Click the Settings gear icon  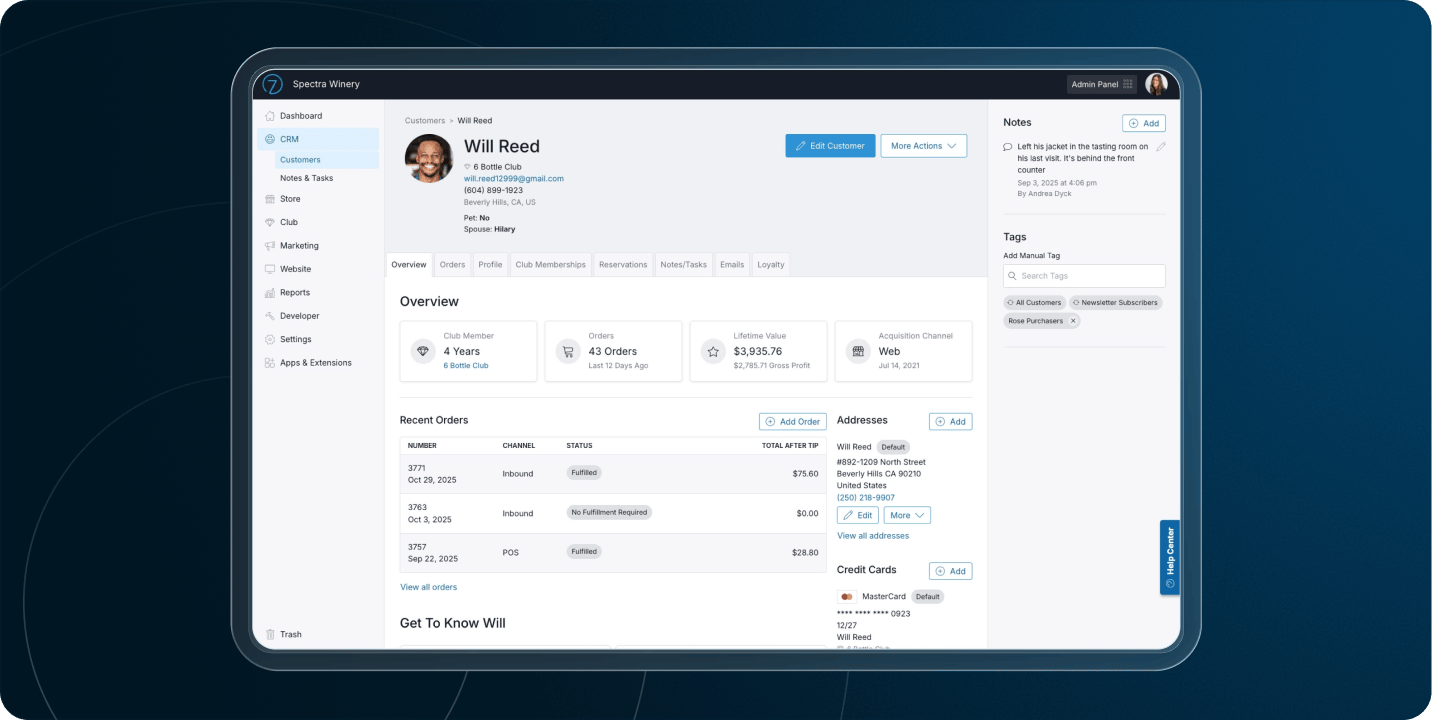pos(270,339)
